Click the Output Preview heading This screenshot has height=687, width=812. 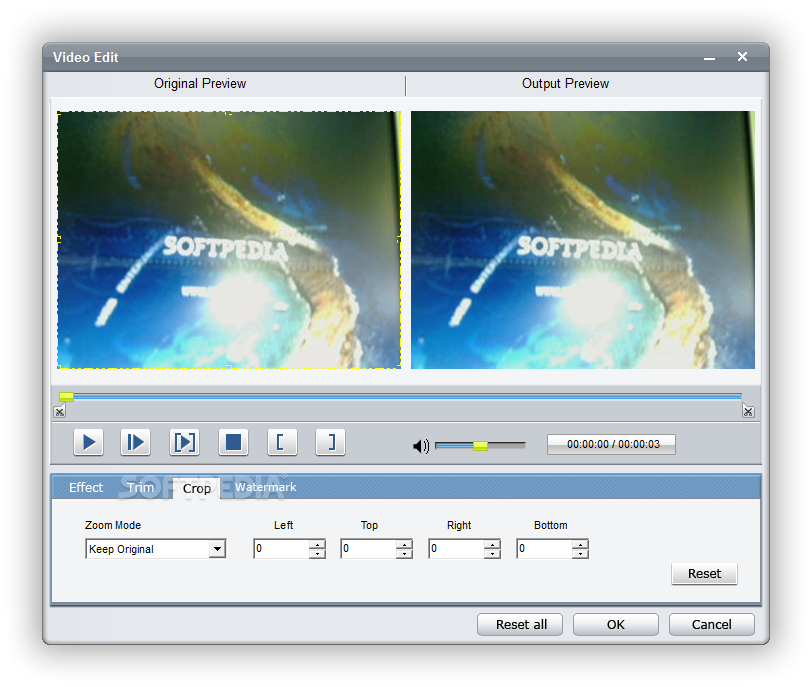pos(566,83)
